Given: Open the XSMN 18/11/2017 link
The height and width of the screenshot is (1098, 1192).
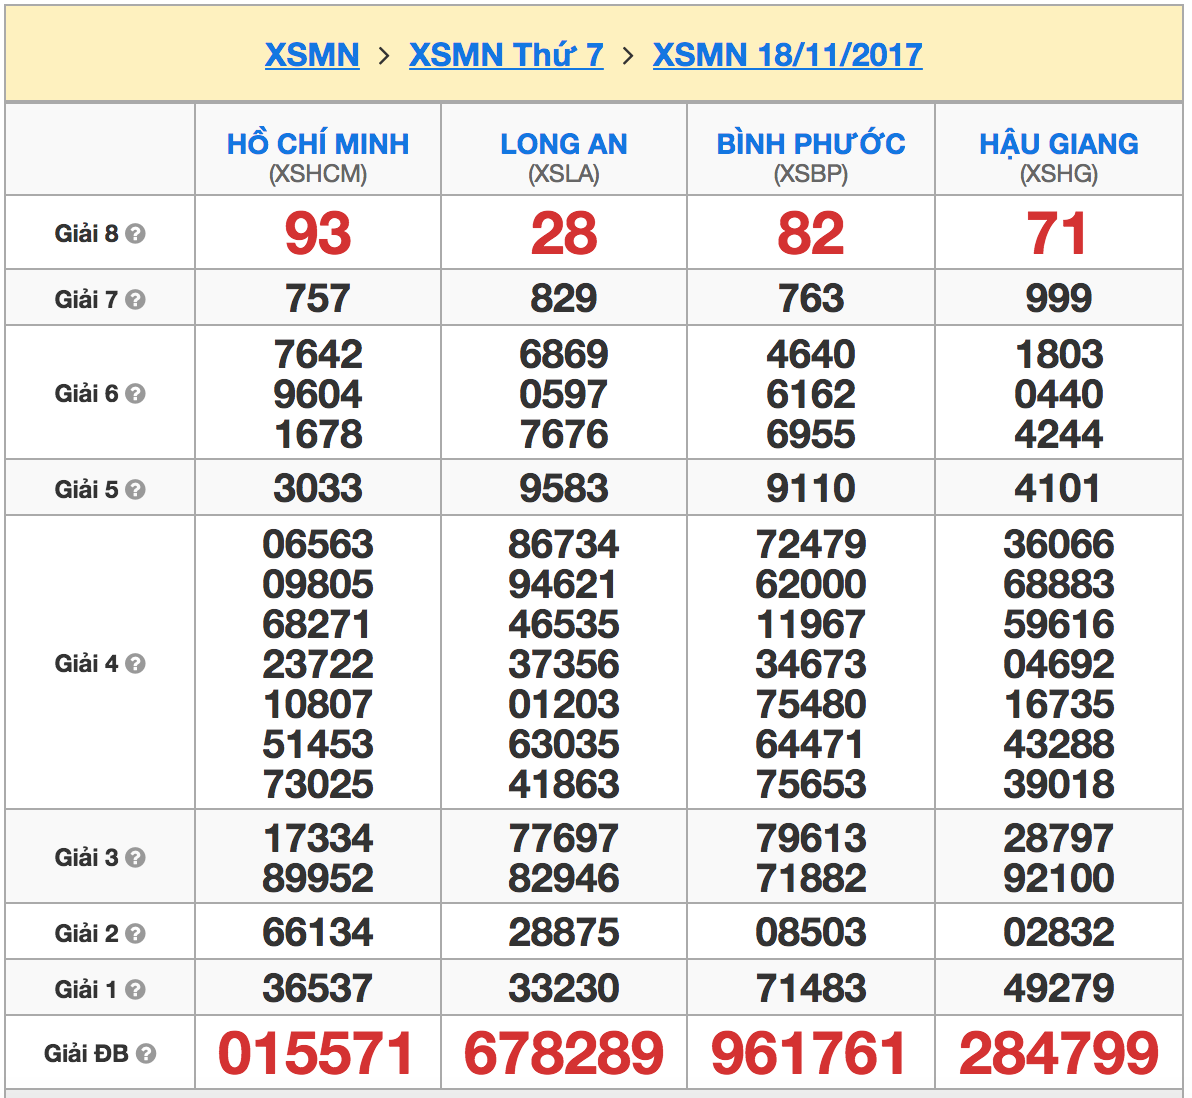Looking at the screenshot, I should [x=787, y=55].
